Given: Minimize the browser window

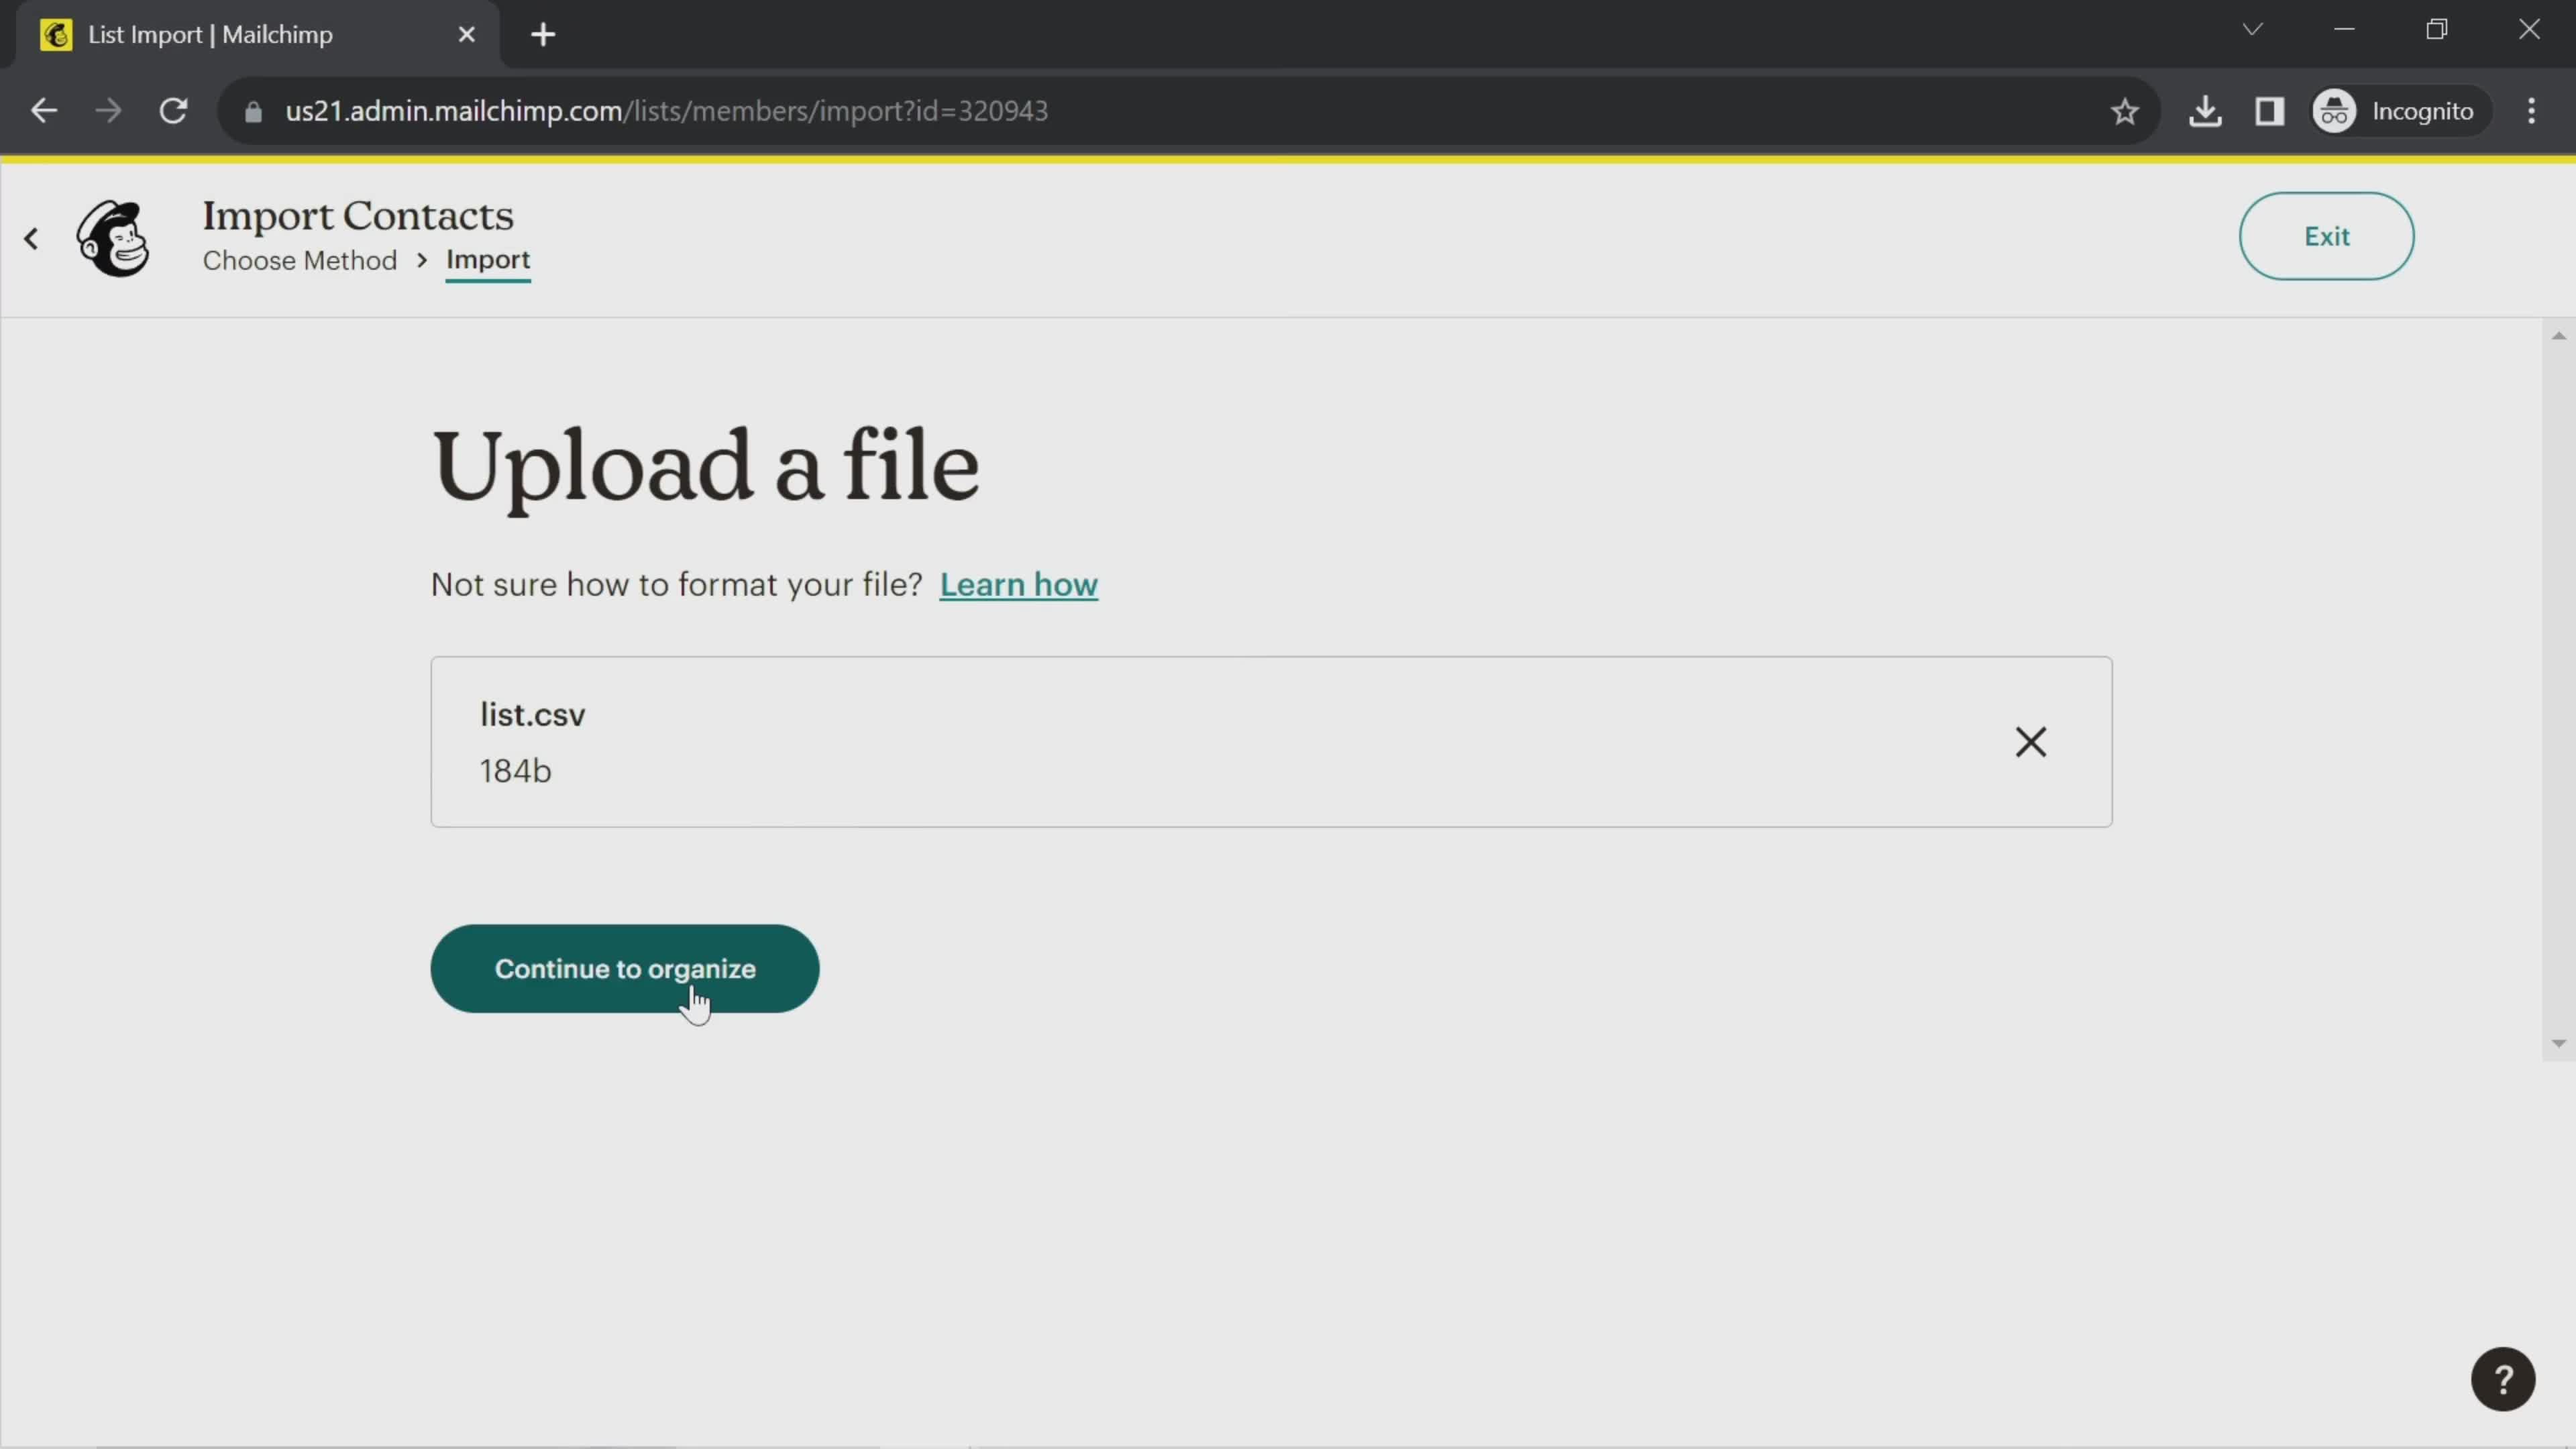Looking at the screenshot, I should [x=2344, y=30].
